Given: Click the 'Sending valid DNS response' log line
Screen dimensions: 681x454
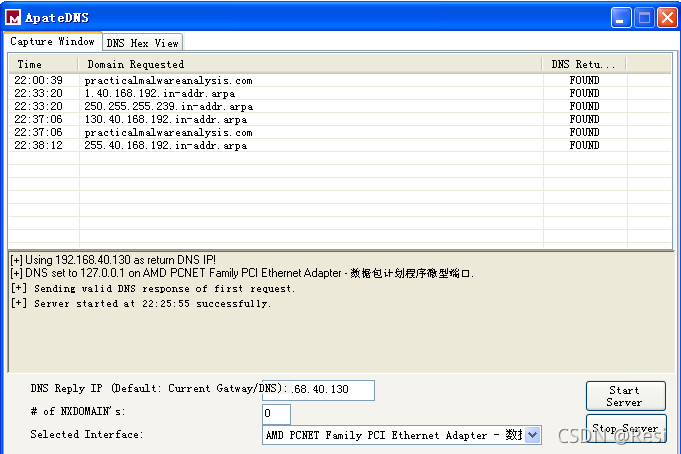Looking at the screenshot, I should (x=153, y=288).
